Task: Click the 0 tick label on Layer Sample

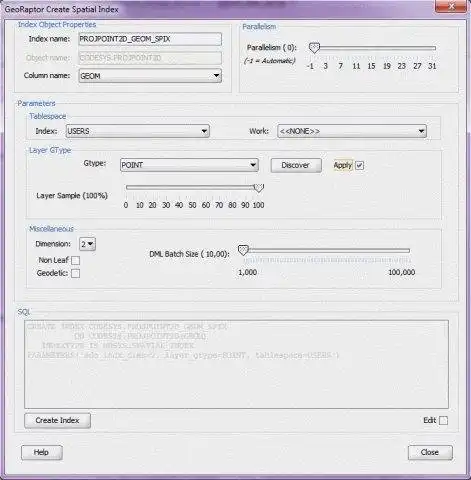Action: coord(126,205)
